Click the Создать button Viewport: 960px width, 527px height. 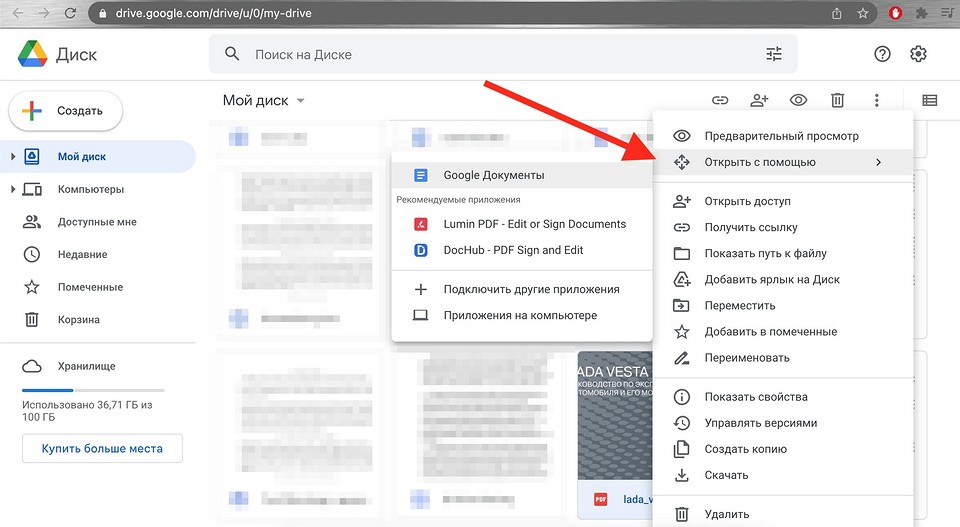pos(66,111)
